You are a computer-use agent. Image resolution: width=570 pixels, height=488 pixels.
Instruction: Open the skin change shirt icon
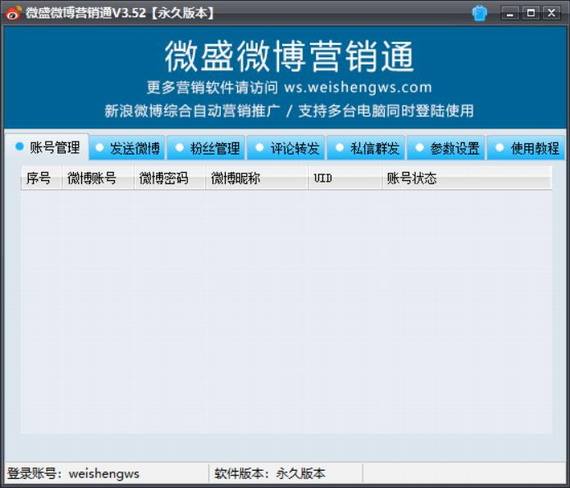pyautogui.click(x=479, y=13)
